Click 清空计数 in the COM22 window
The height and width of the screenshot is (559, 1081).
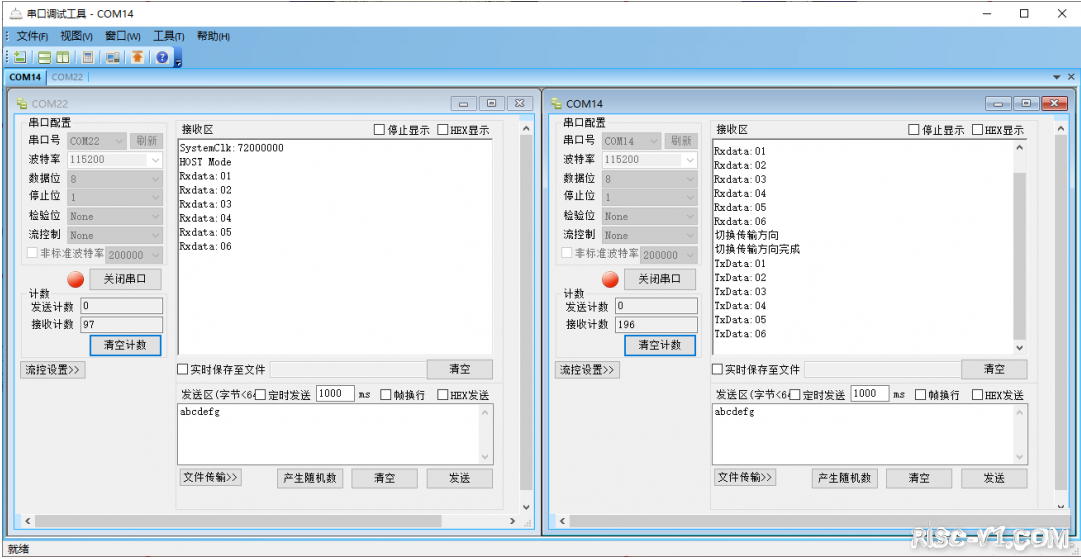(125, 345)
